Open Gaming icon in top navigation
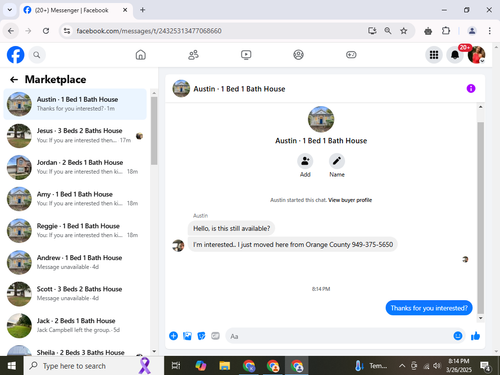The height and width of the screenshot is (375, 500). pyautogui.click(x=351, y=55)
